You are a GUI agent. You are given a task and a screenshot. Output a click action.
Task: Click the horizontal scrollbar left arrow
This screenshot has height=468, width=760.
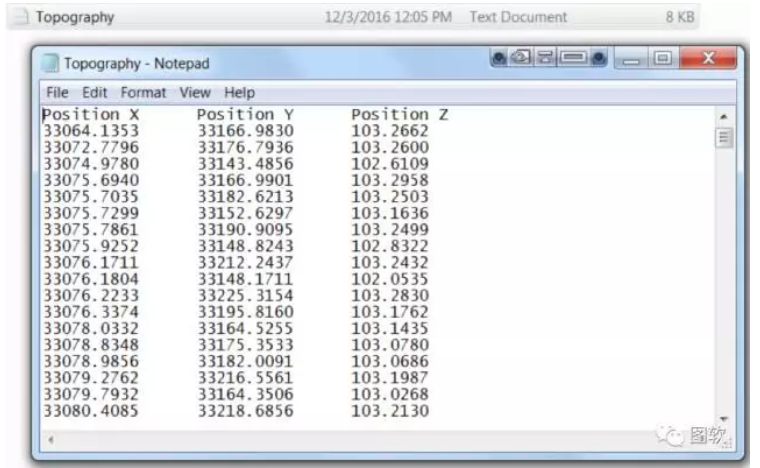tap(50, 440)
